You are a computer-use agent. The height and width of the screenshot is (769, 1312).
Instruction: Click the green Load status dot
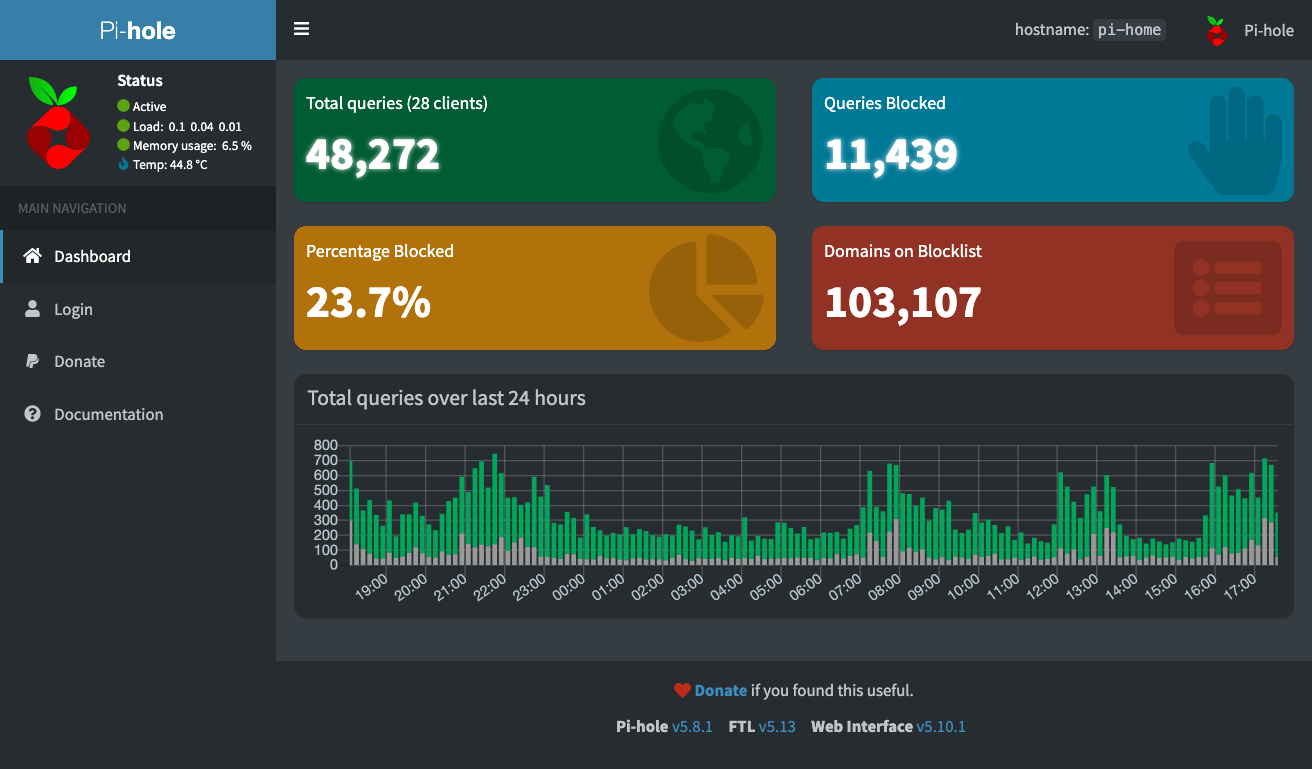coord(124,126)
